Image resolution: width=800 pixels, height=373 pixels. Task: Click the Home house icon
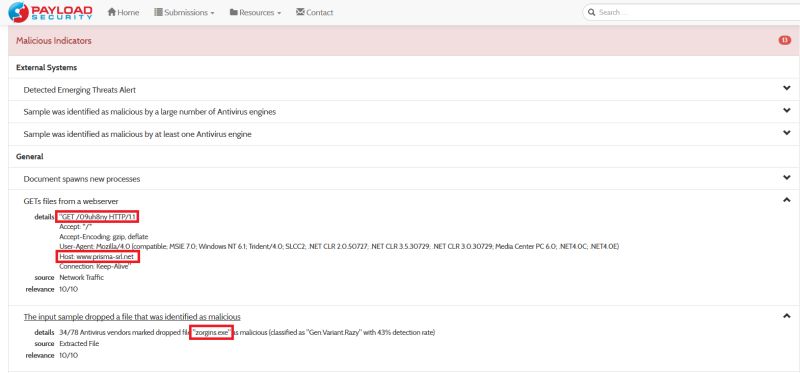point(112,12)
